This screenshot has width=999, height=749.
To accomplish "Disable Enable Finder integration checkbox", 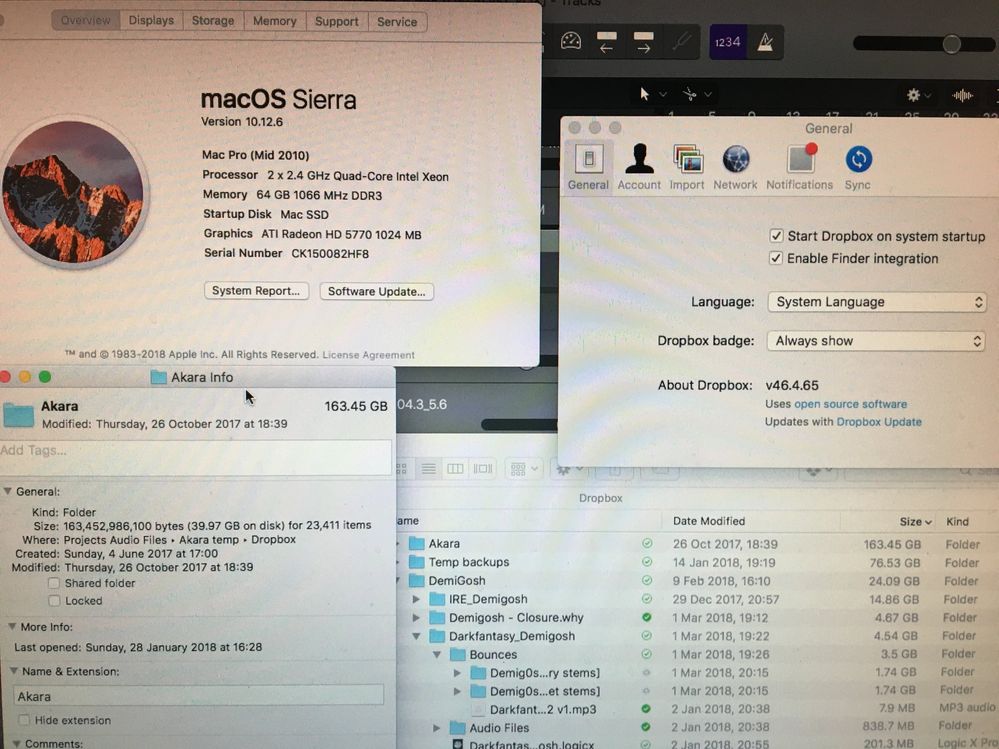I will (776, 258).
